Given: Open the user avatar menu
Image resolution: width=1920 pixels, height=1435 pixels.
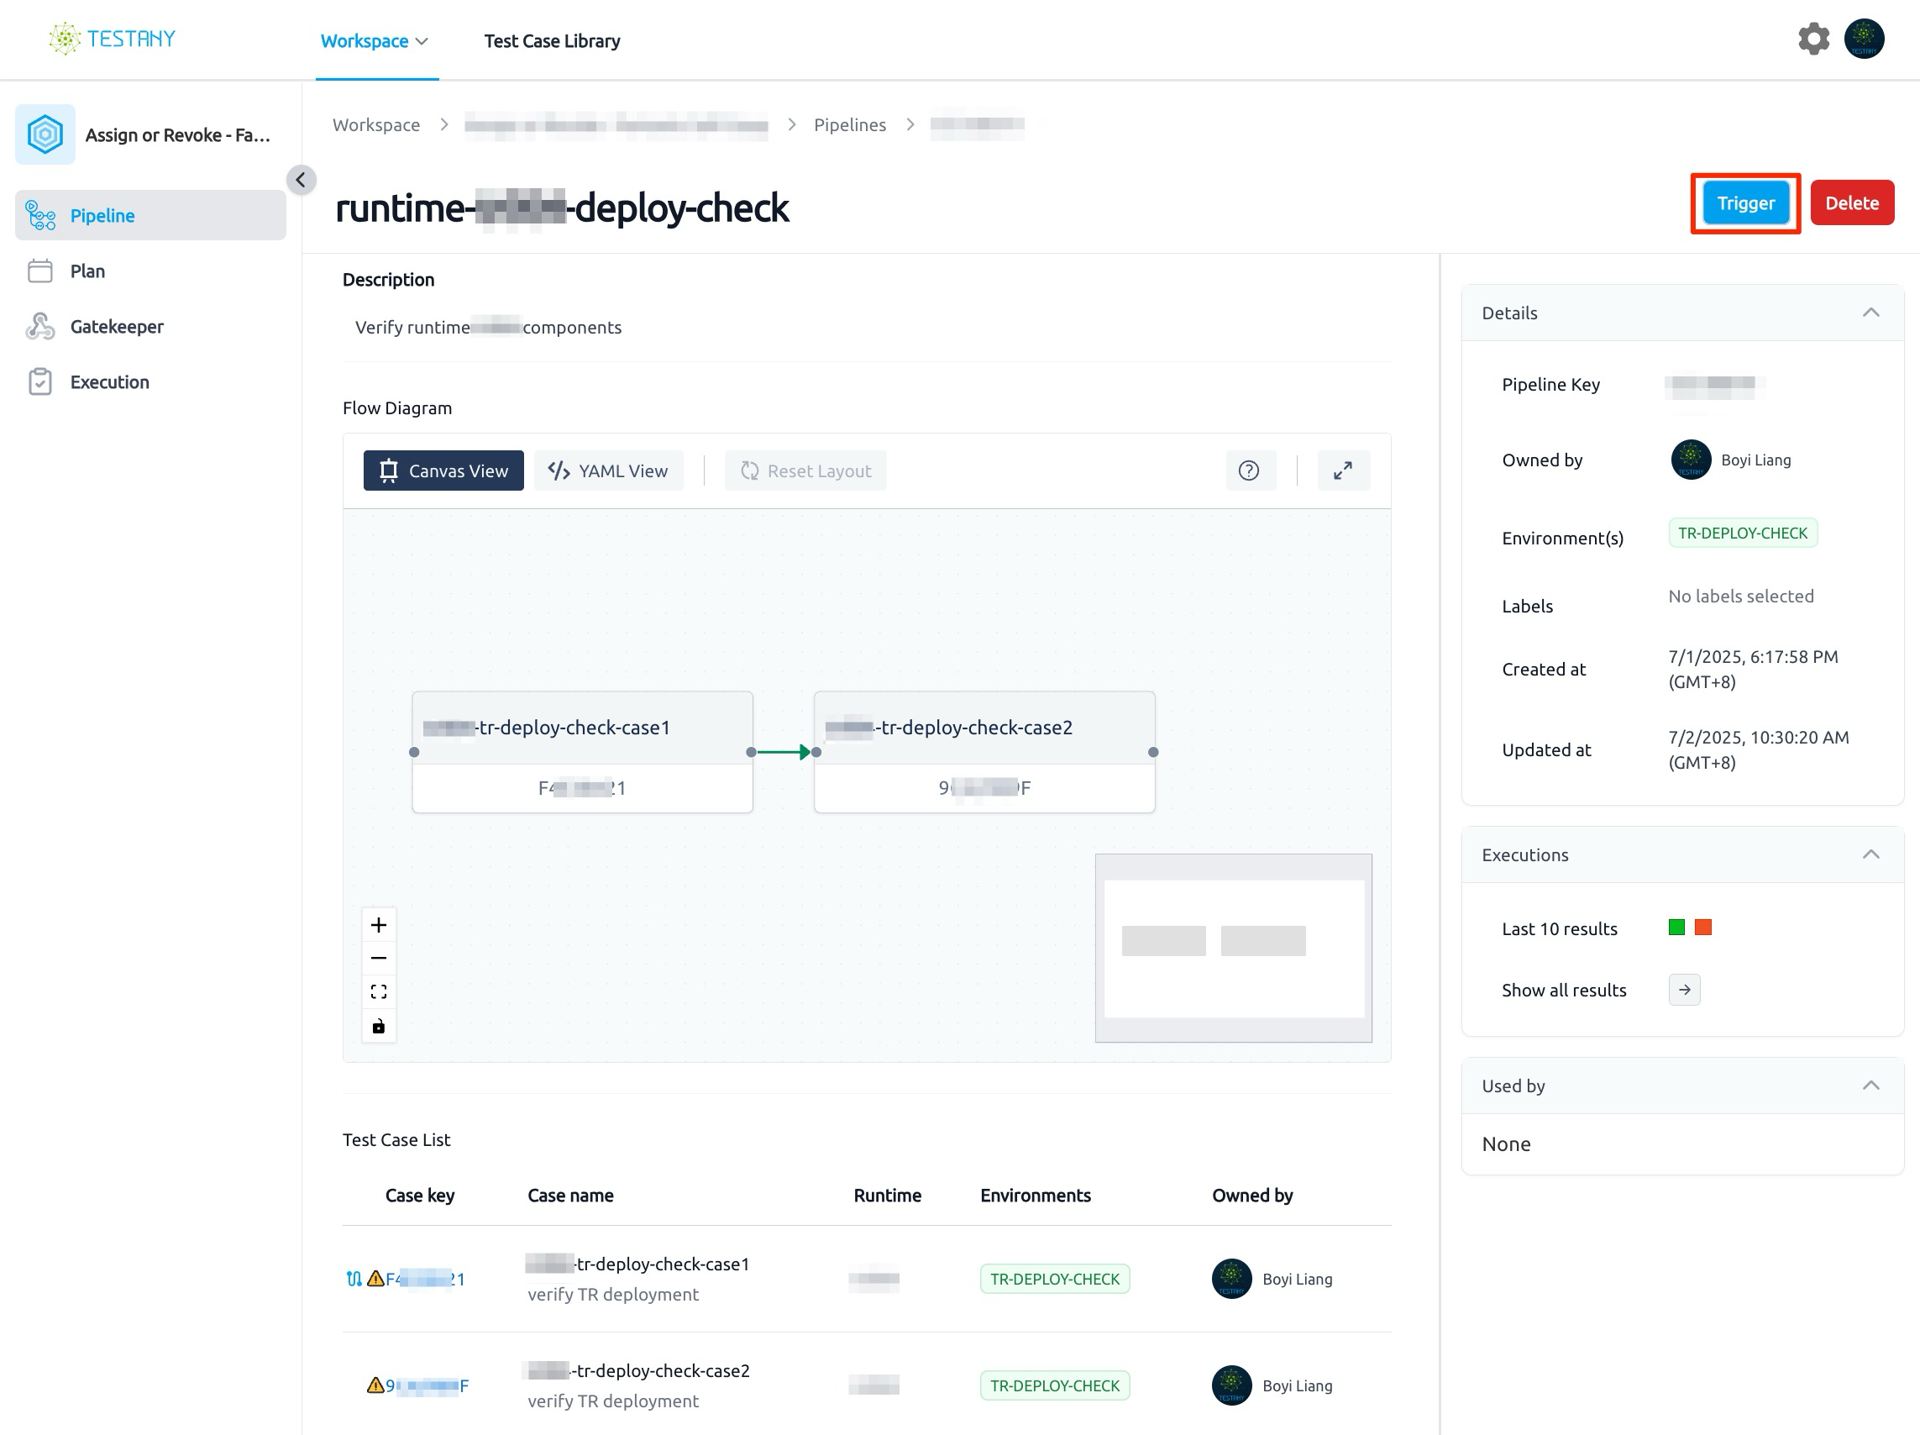Looking at the screenshot, I should pyautogui.click(x=1864, y=39).
